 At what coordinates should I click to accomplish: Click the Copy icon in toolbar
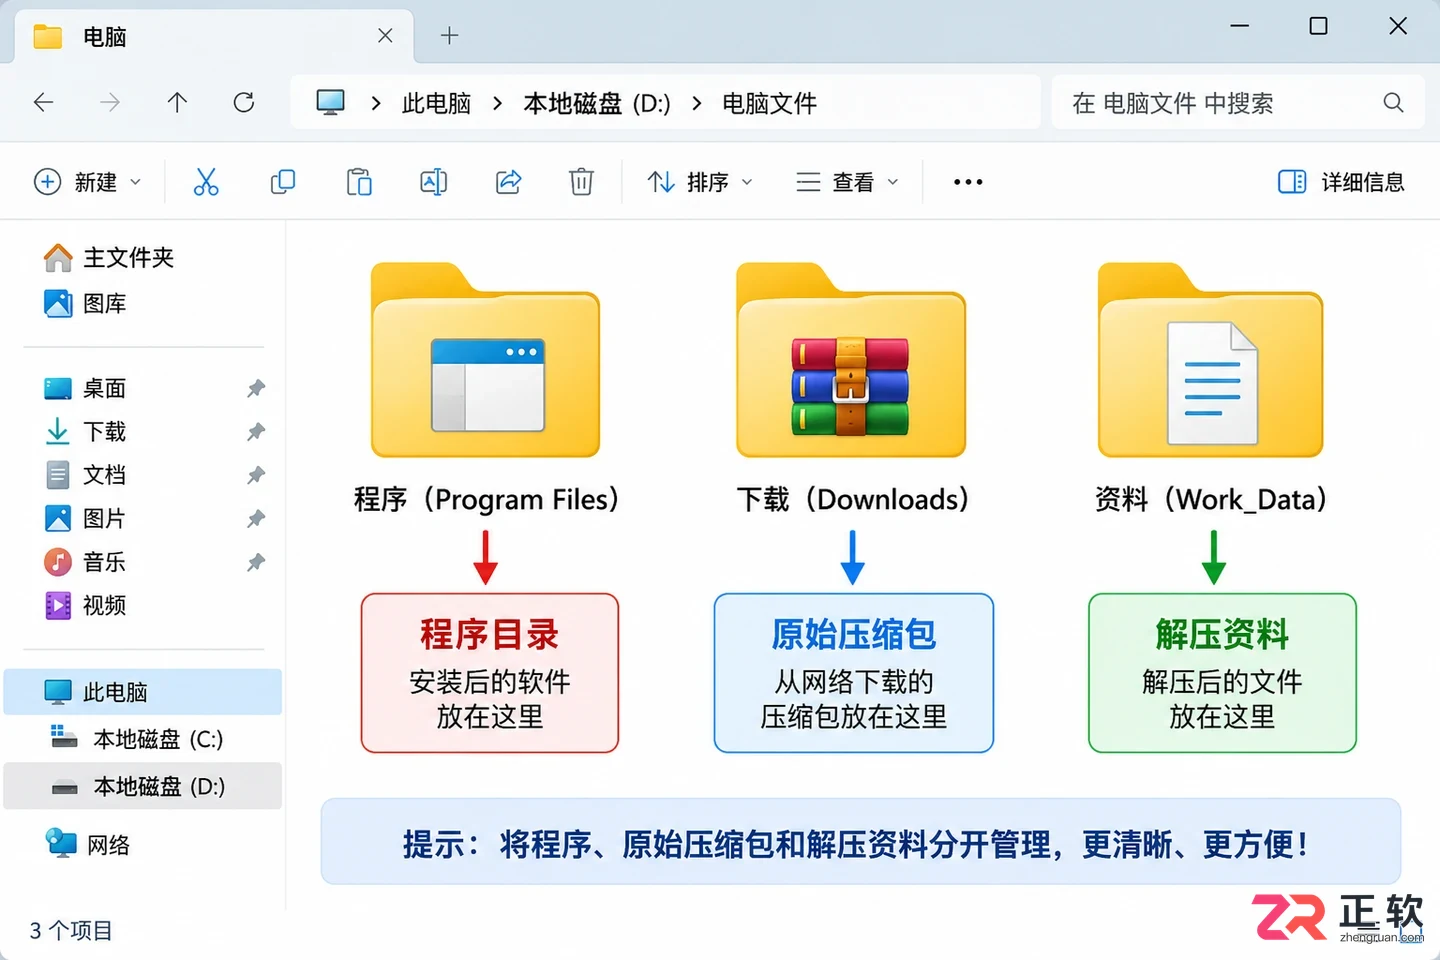pyautogui.click(x=283, y=182)
